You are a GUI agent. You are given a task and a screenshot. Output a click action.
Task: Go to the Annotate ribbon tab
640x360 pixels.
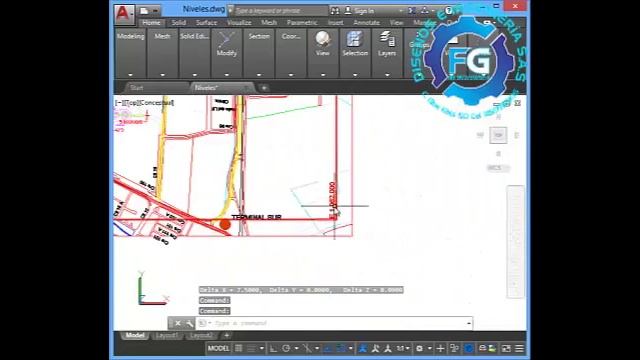pyautogui.click(x=367, y=23)
